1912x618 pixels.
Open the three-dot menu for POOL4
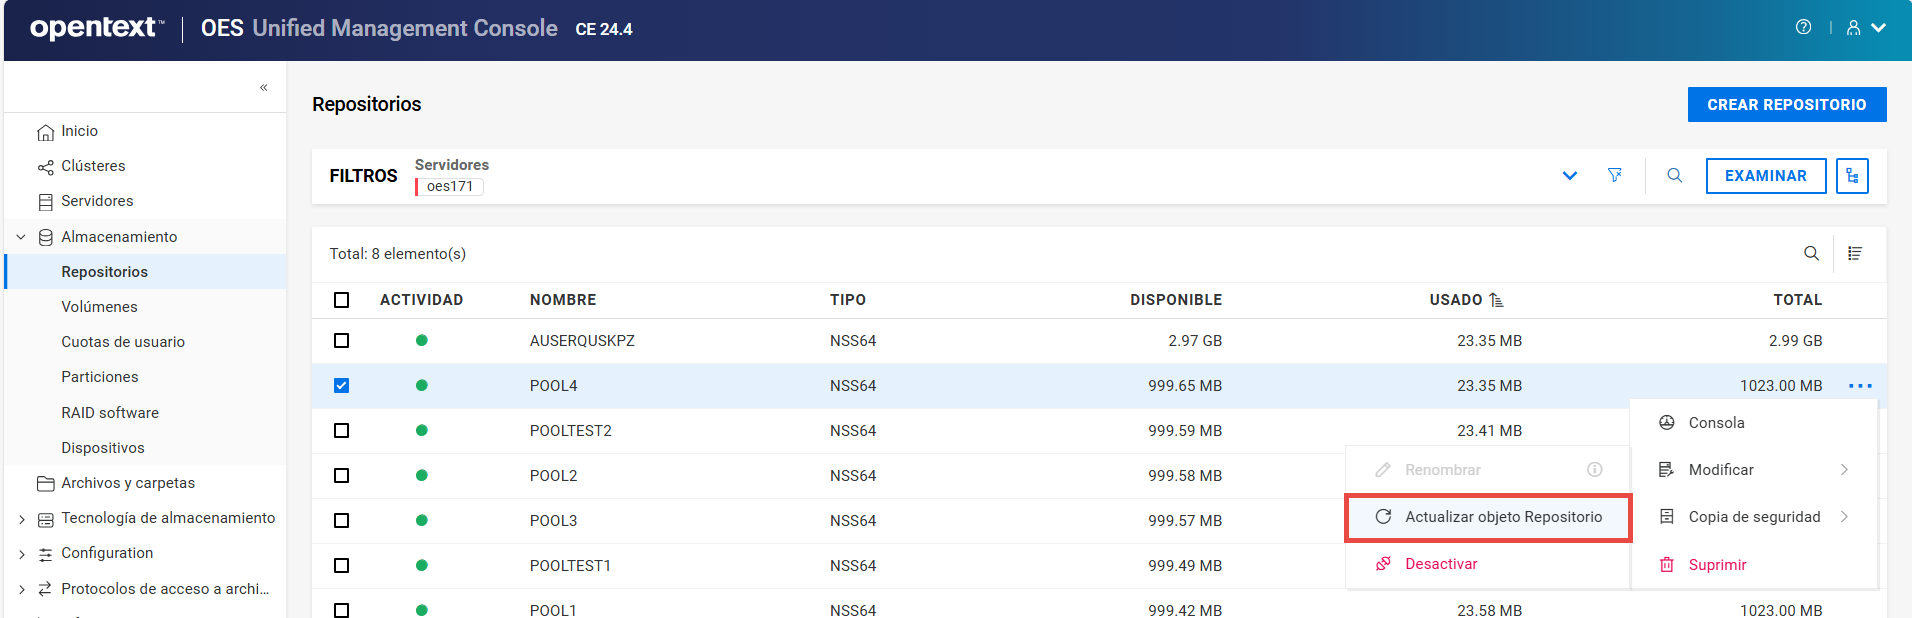click(x=1860, y=386)
